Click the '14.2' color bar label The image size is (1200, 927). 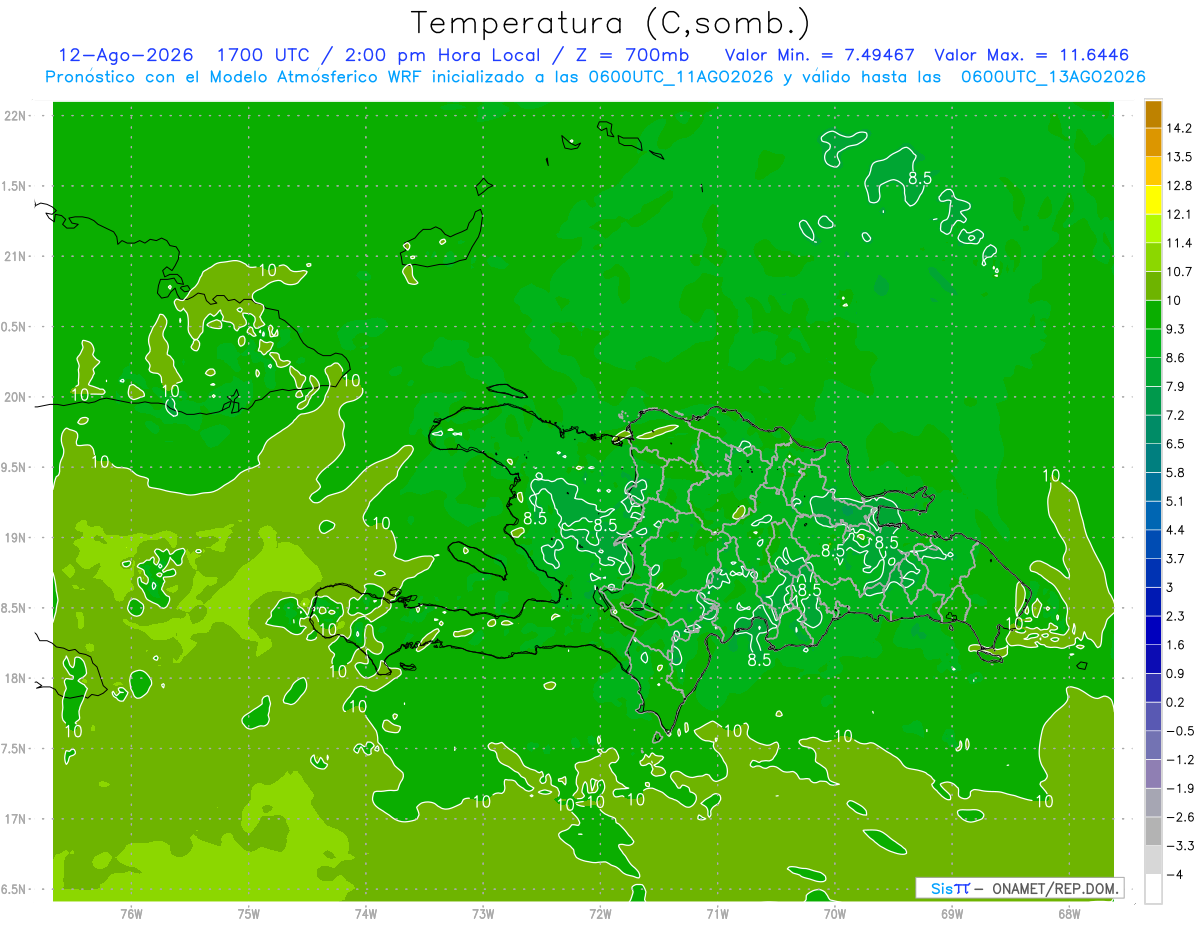(1180, 128)
